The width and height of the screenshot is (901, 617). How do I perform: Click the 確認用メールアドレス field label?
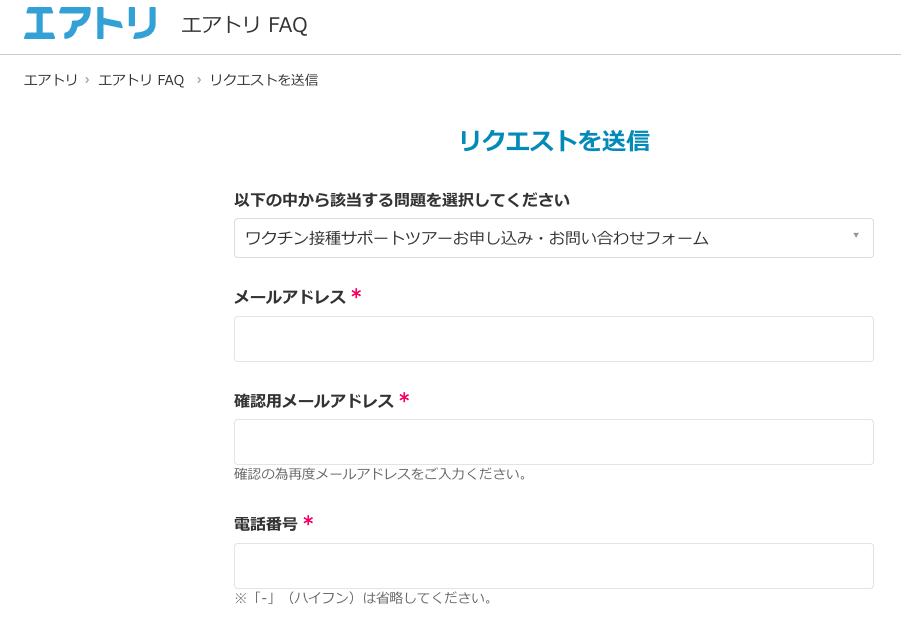314,400
